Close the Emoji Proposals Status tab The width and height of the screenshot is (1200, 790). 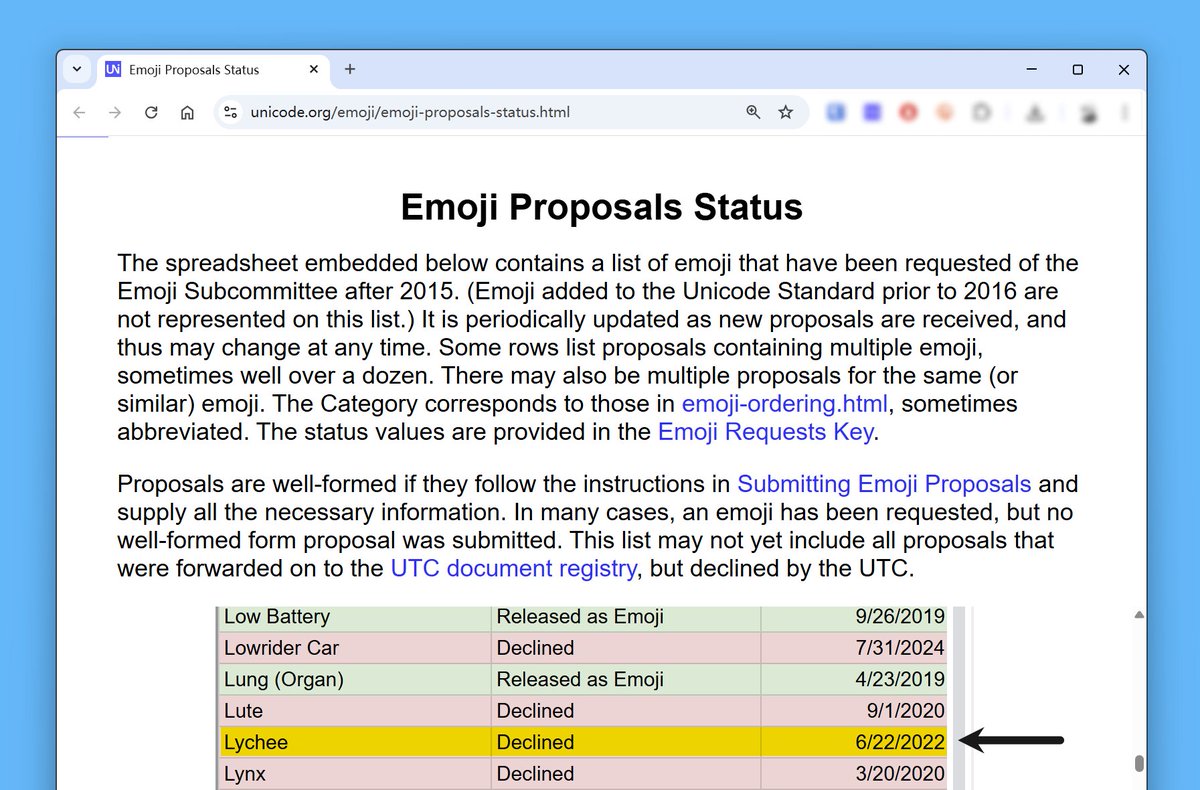point(314,70)
